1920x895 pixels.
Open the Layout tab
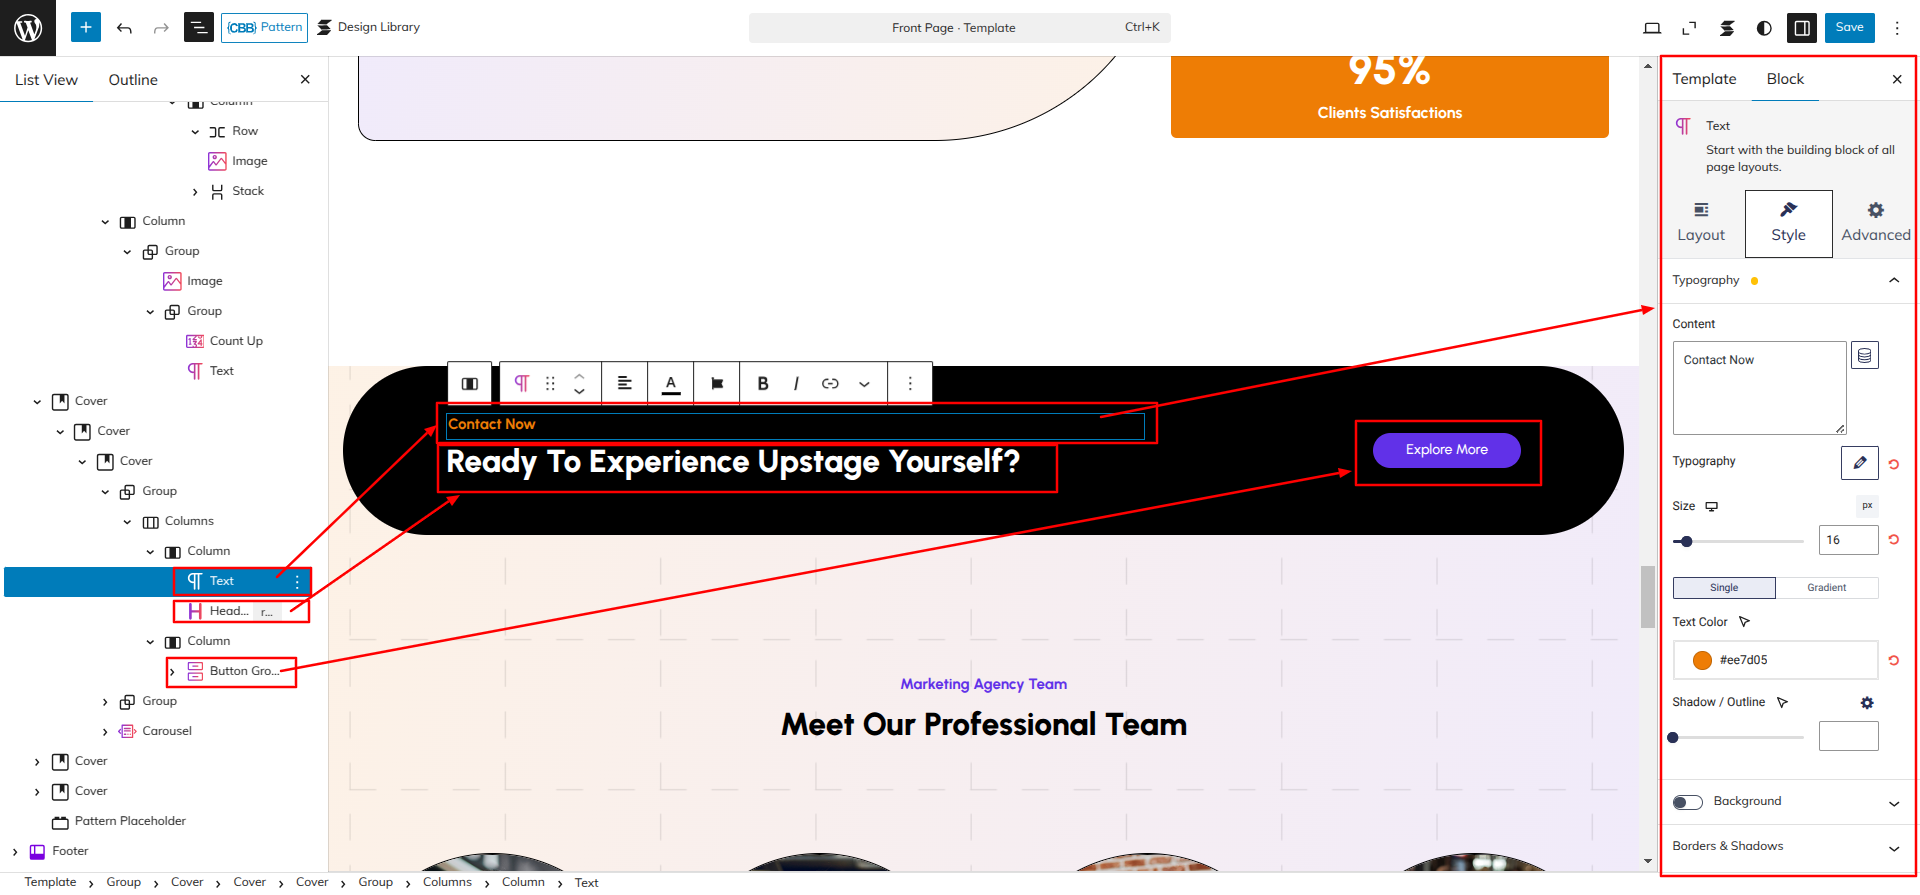point(1701,224)
